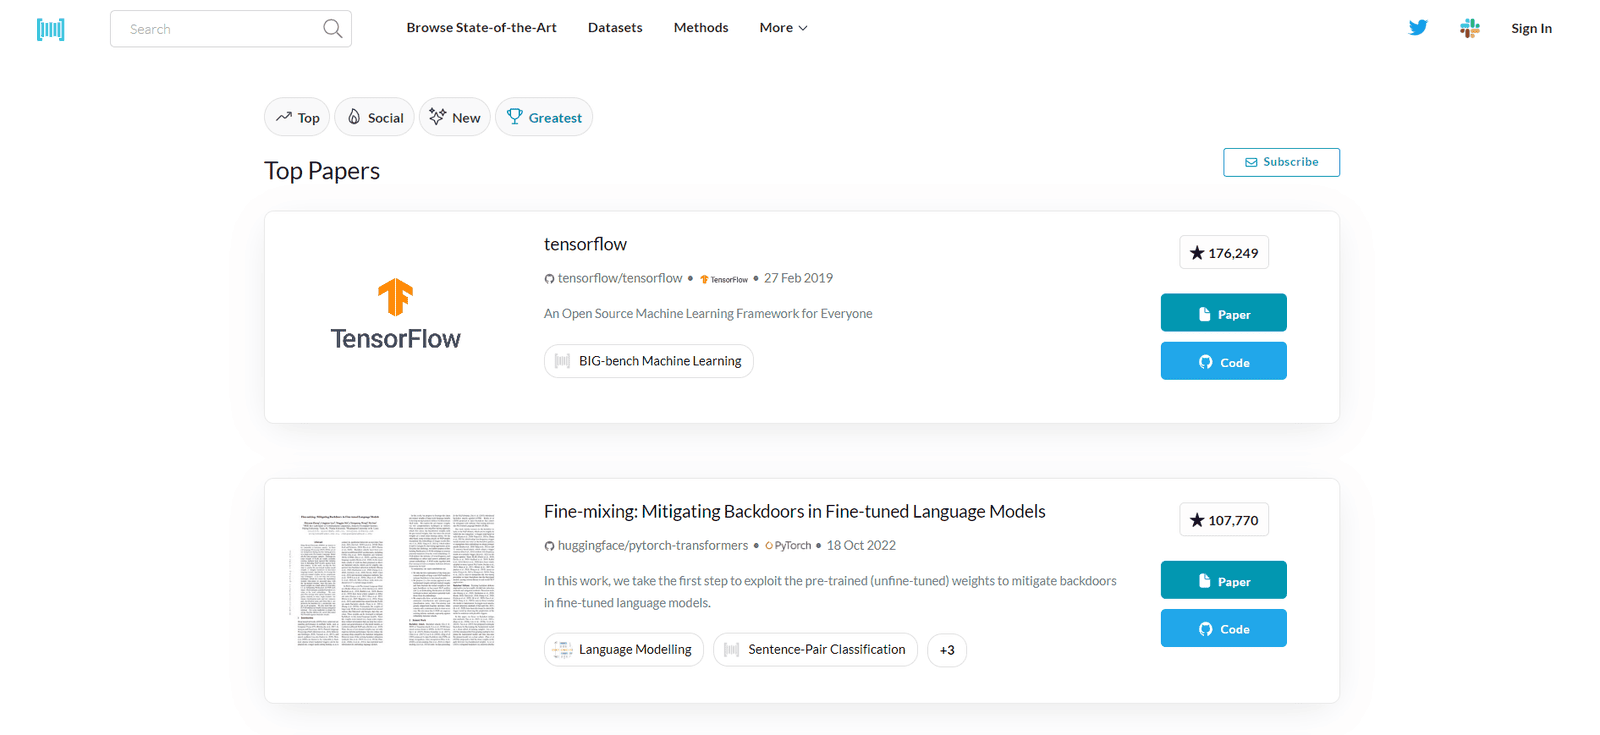This screenshot has height=735, width=1600.
Task: Open the Methods menu item
Action: (x=701, y=28)
